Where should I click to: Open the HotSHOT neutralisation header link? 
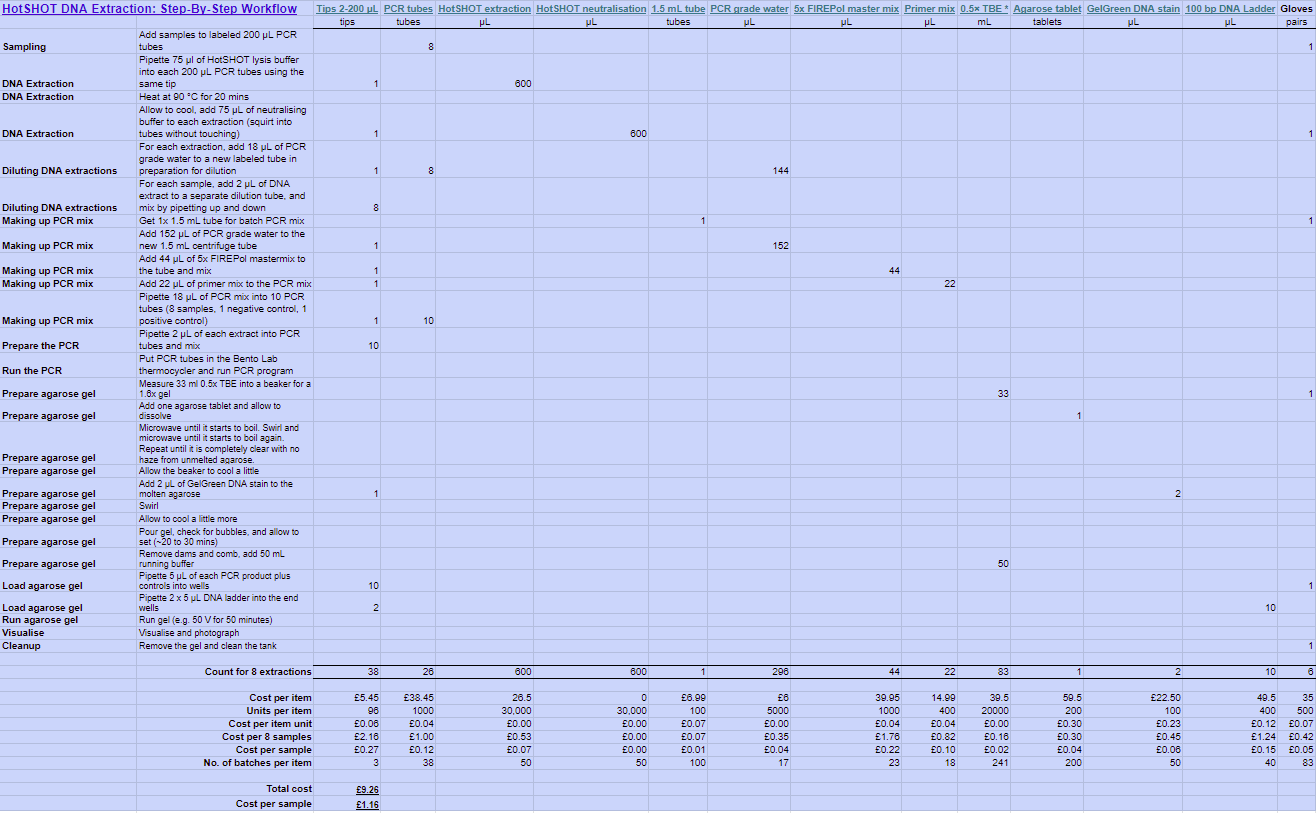pos(591,9)
